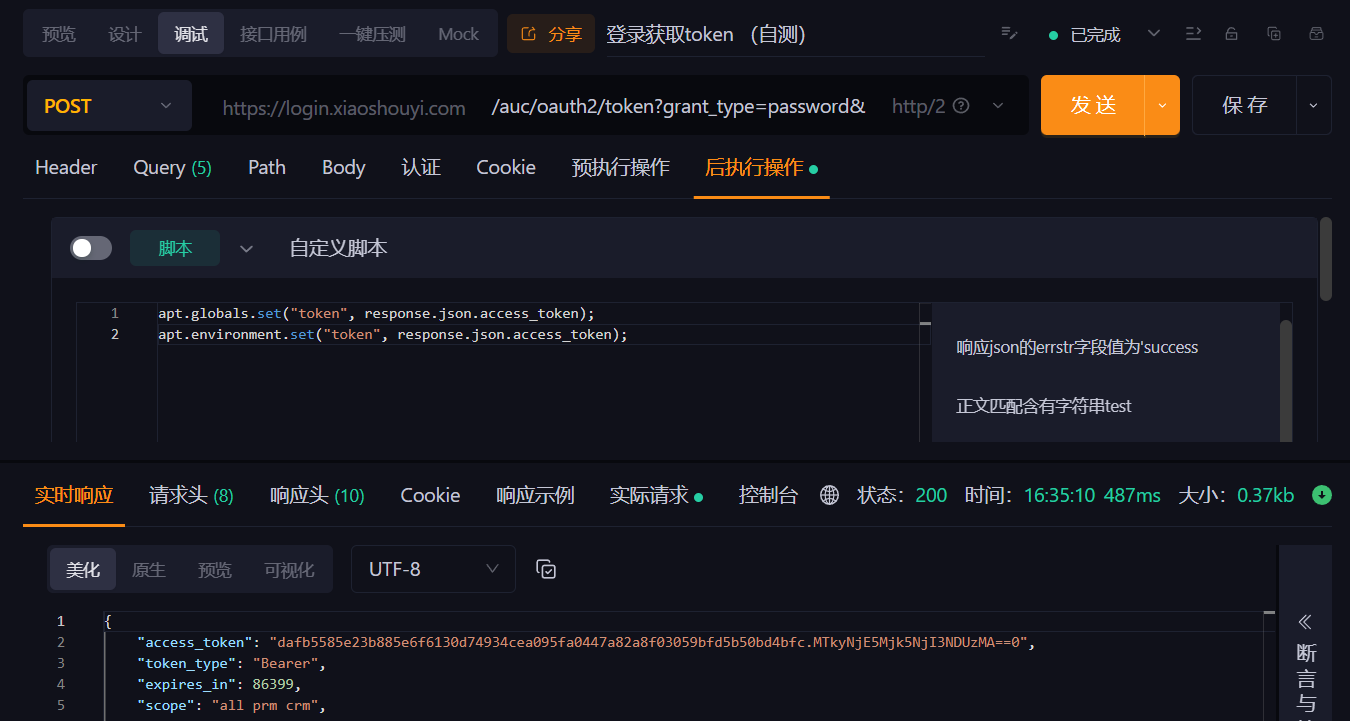Click the green download response icon
This screenshot has height=721, width=1350.
(1322, 494)
